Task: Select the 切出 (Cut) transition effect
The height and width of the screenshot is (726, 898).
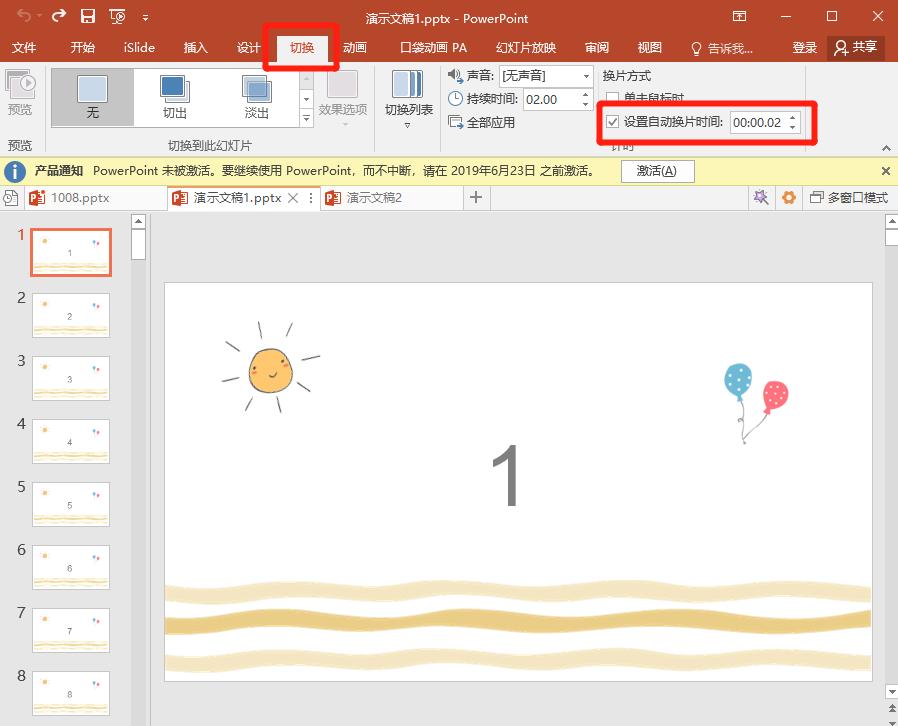Action: click(175, 97)
